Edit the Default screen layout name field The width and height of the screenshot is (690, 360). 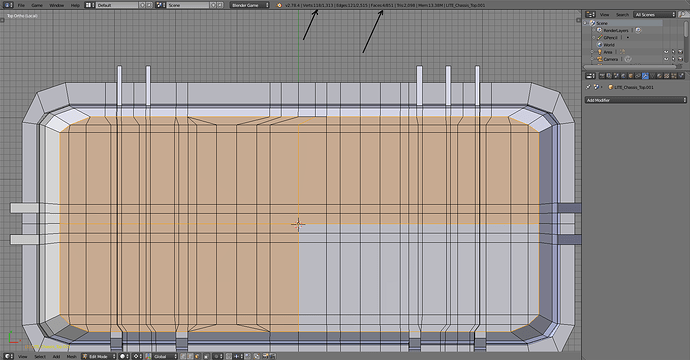coord(117,5)
